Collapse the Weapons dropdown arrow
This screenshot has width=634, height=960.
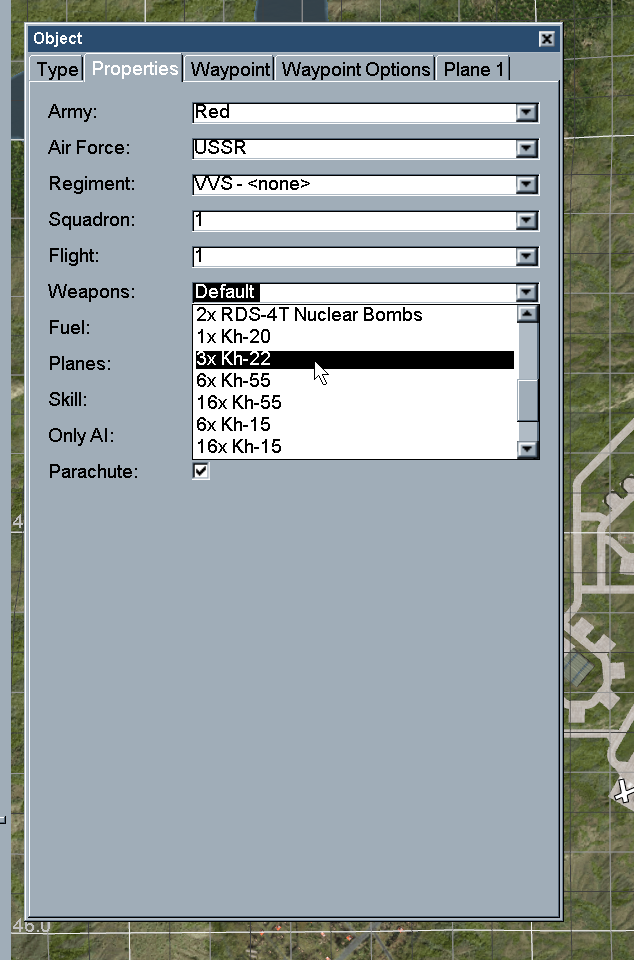526,293
